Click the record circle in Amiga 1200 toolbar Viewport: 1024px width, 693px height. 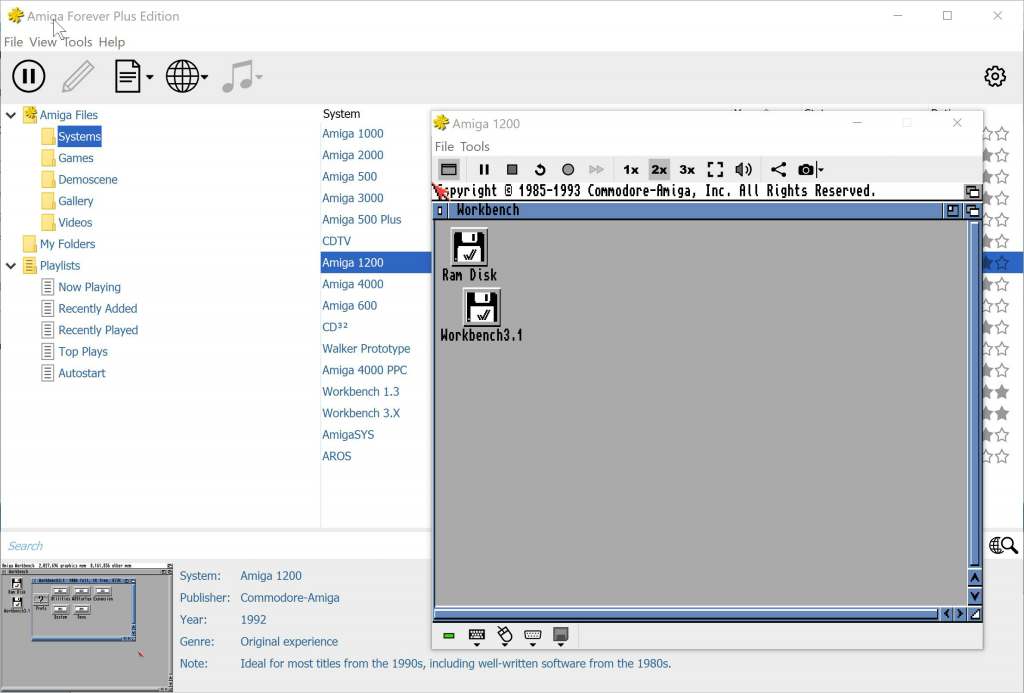tap(568, 170)
